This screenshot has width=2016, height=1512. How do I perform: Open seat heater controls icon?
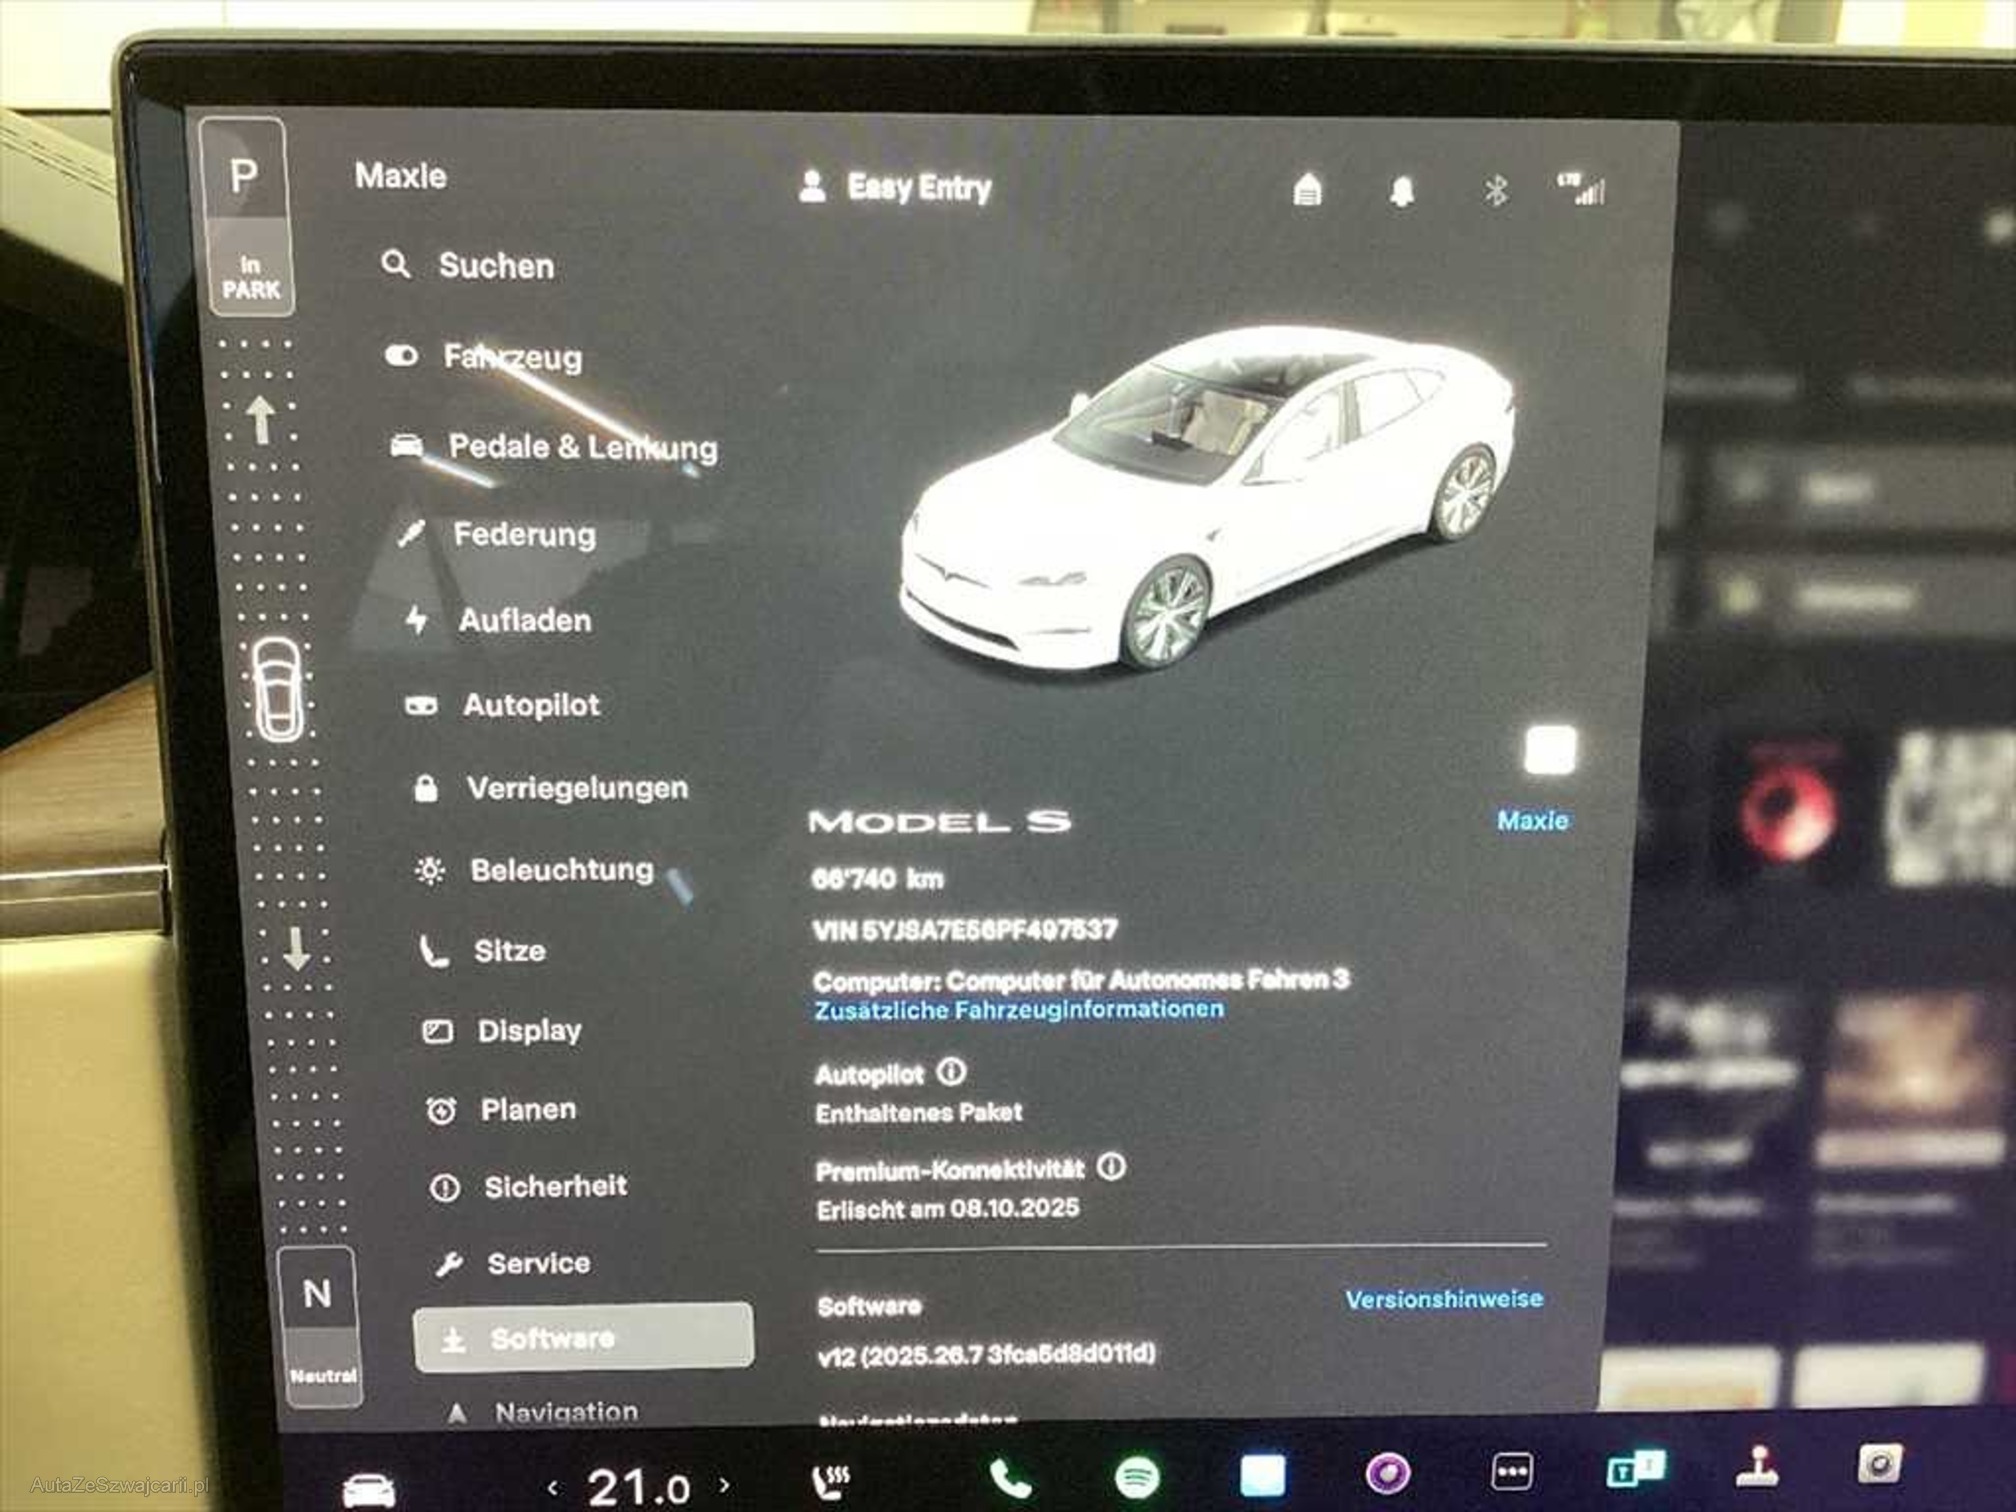(831, 1481)
